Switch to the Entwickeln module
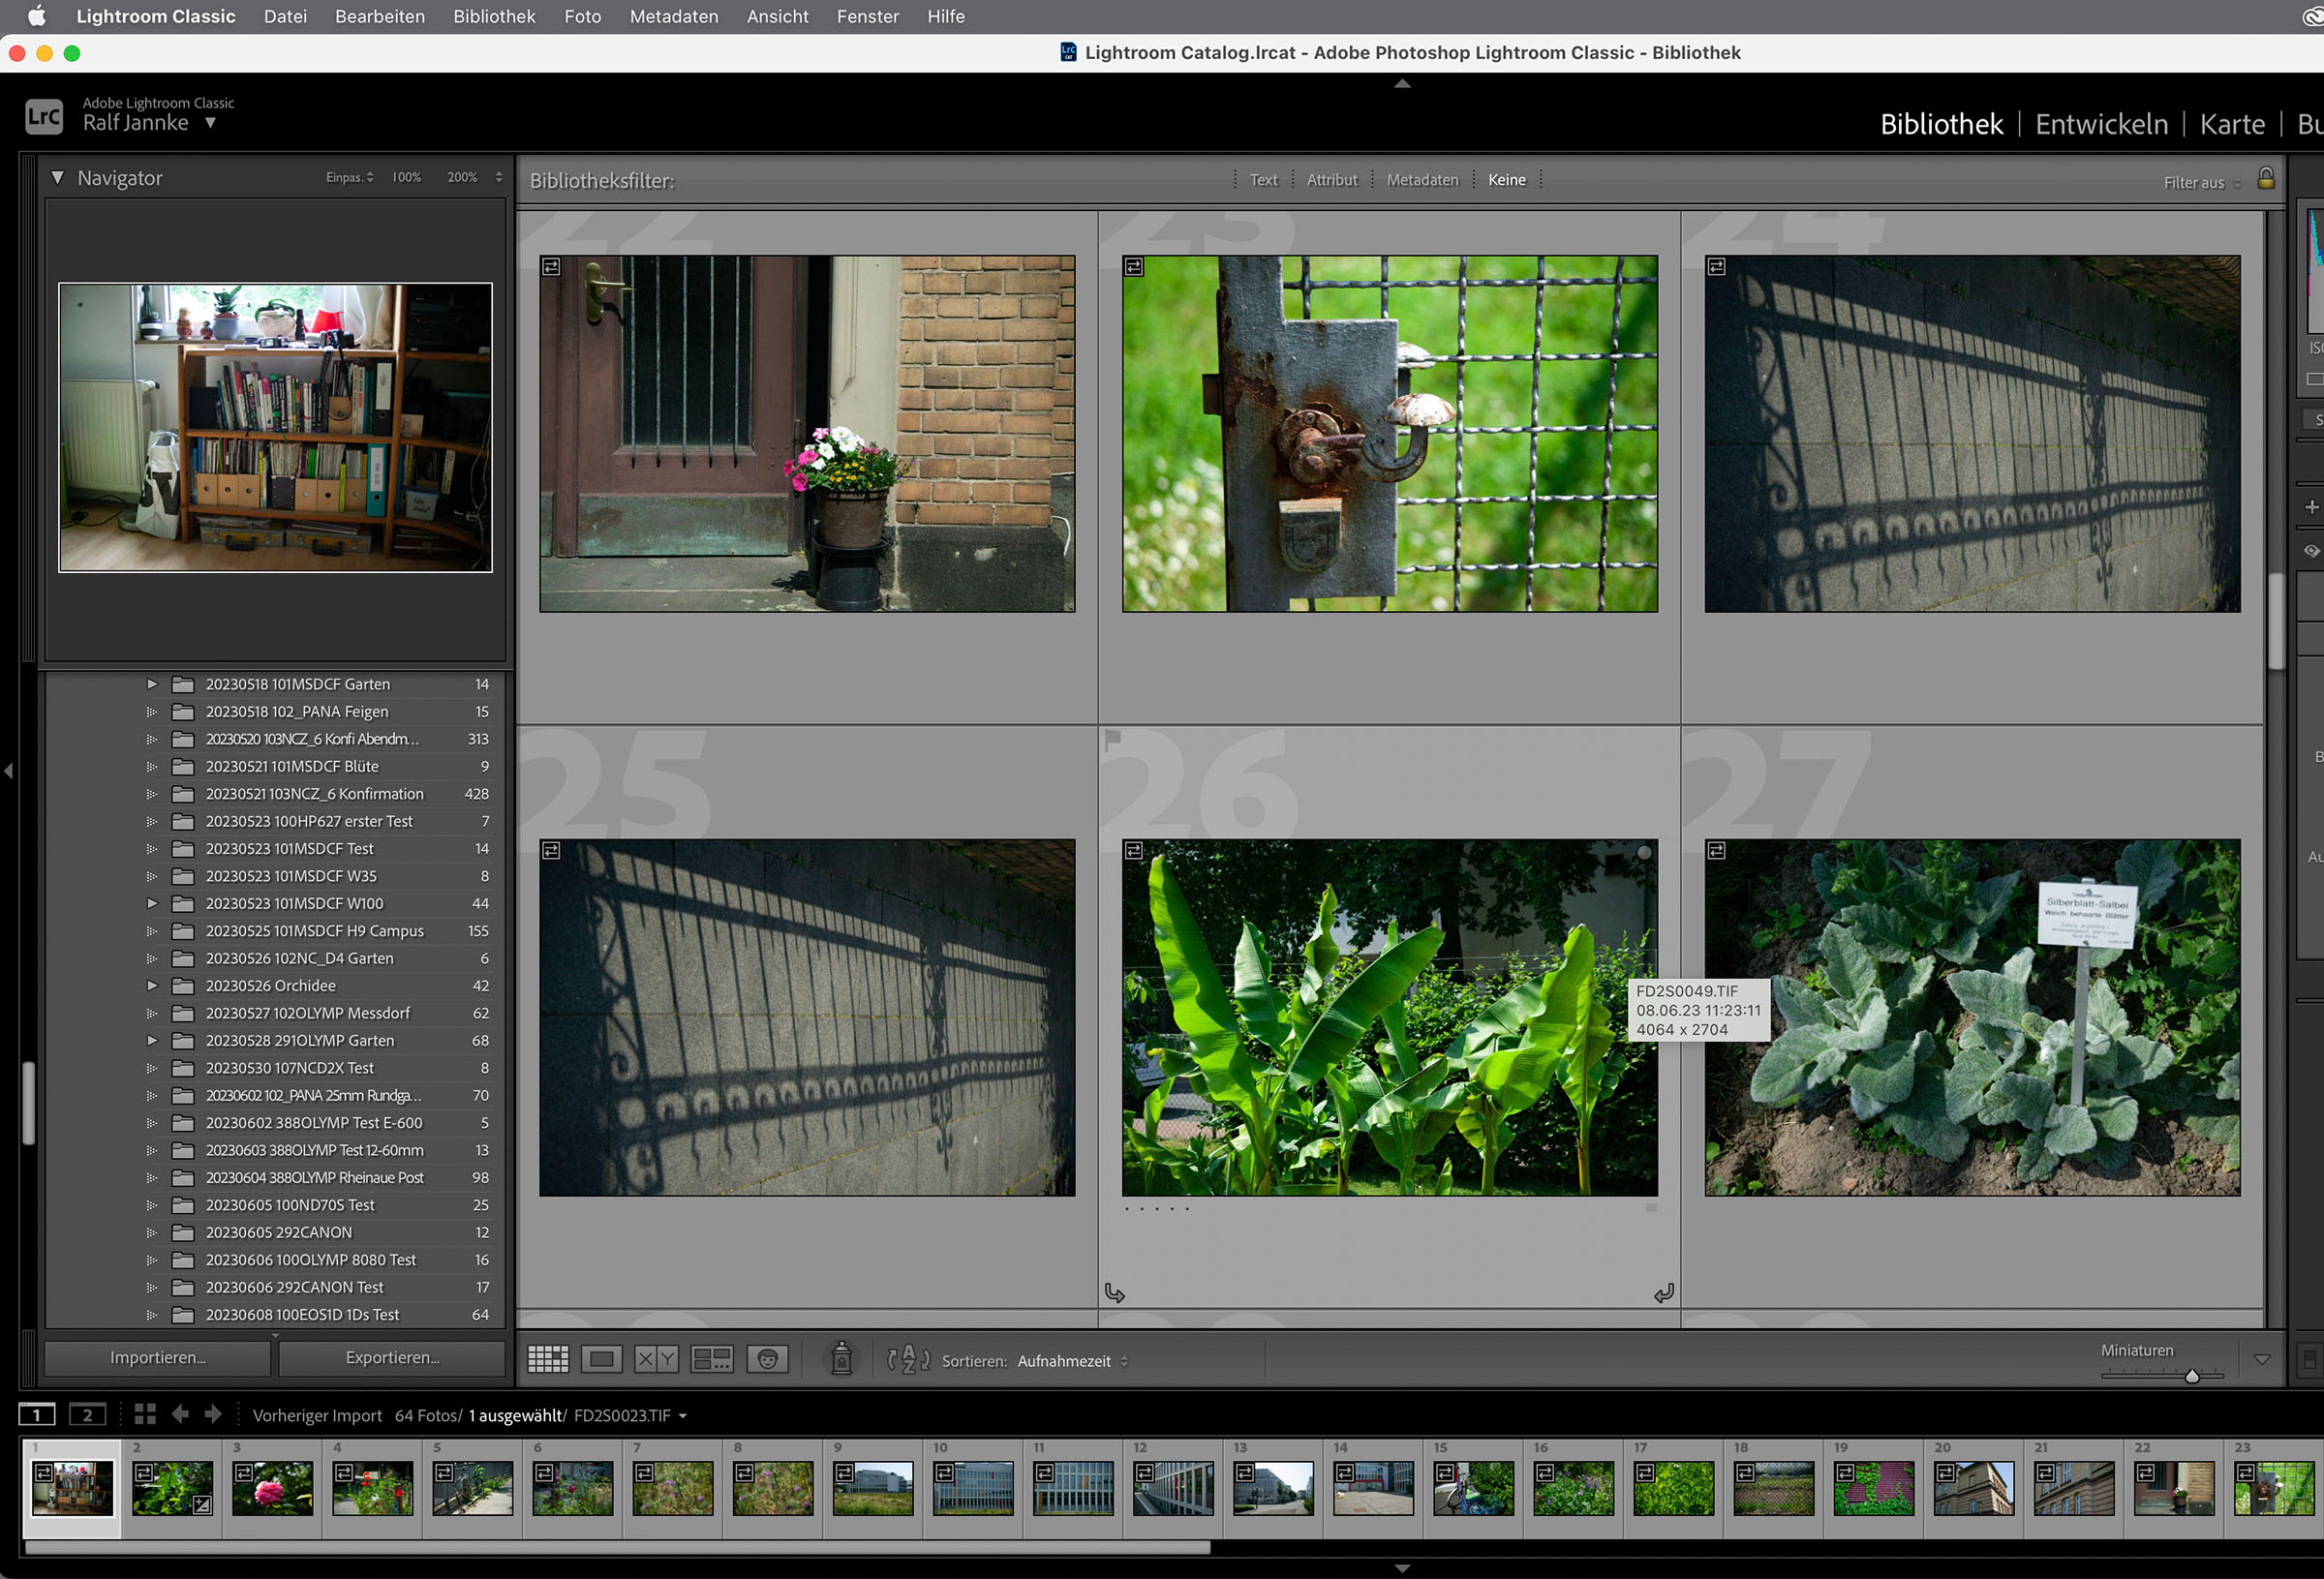The height and width of the screenshot is (1579, 2324). 2101,124
